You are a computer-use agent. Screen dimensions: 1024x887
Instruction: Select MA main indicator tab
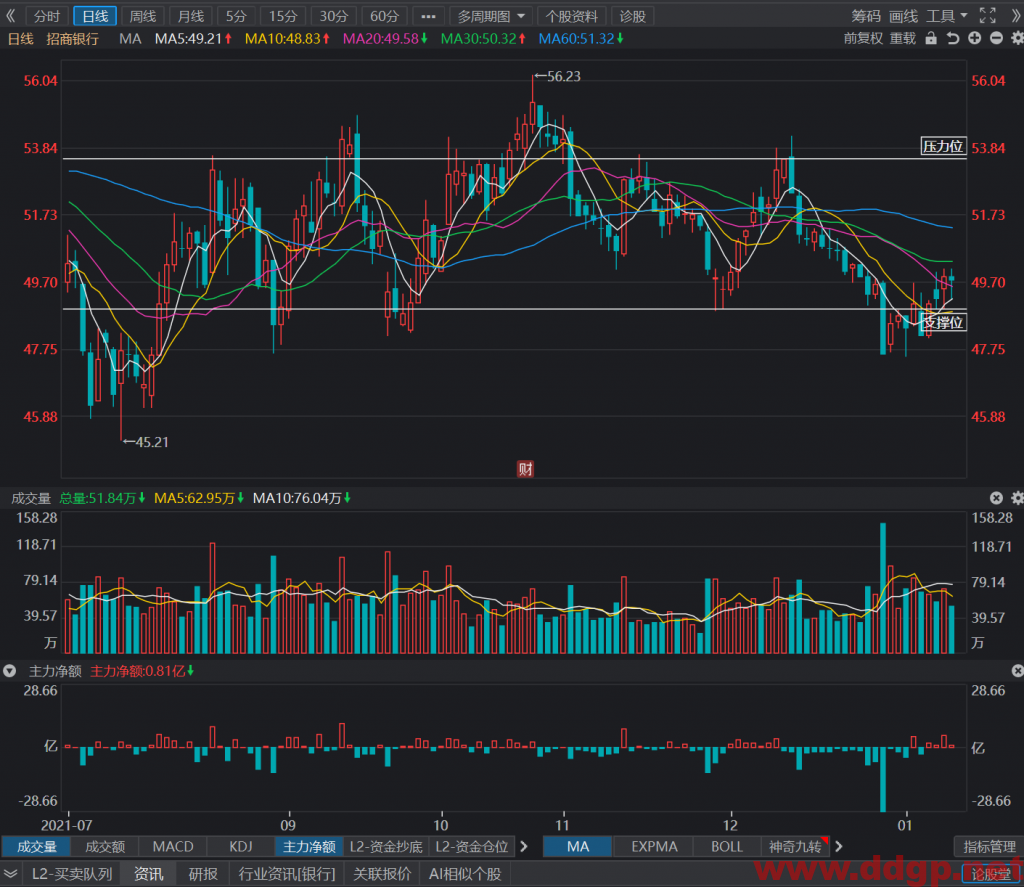pos(578,847)
